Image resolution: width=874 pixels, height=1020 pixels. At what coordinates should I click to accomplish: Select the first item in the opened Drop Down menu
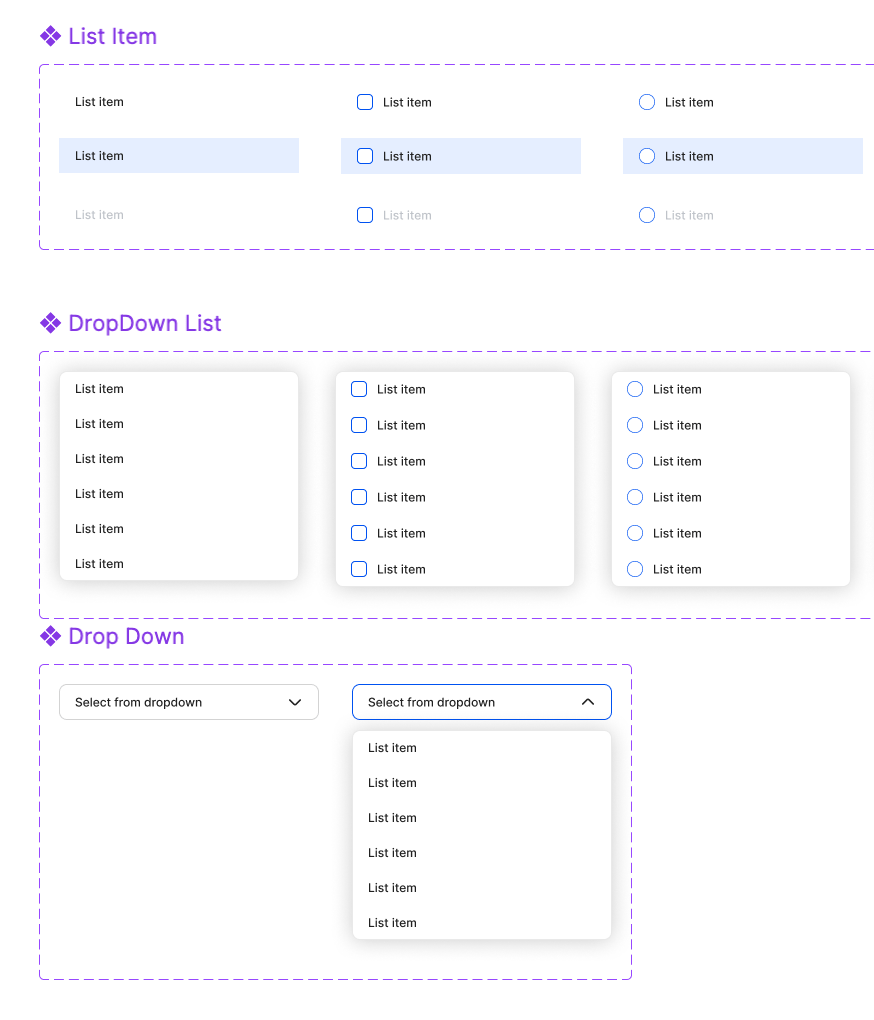point(392,748)
